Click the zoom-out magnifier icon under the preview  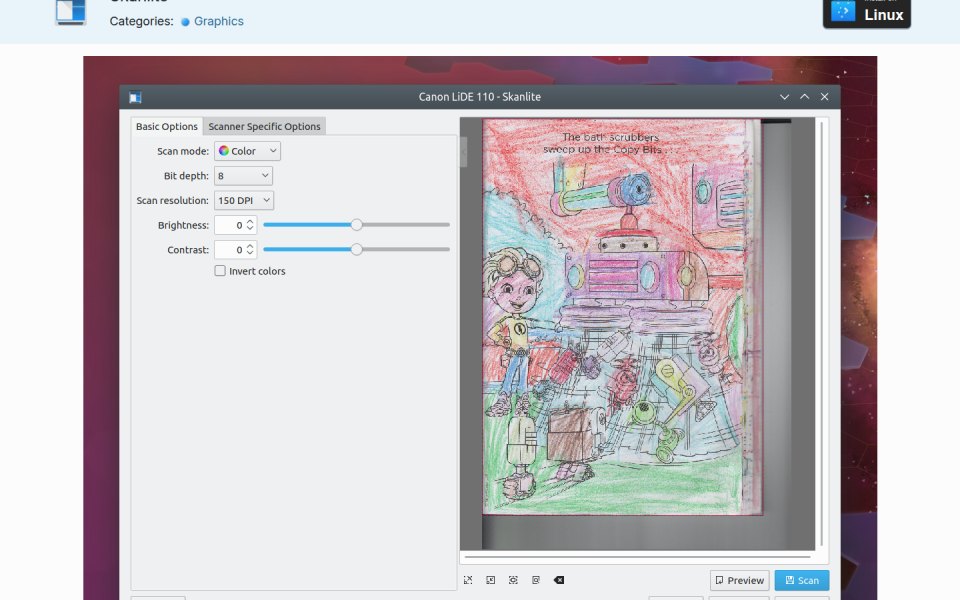click(x=490, y=580)
